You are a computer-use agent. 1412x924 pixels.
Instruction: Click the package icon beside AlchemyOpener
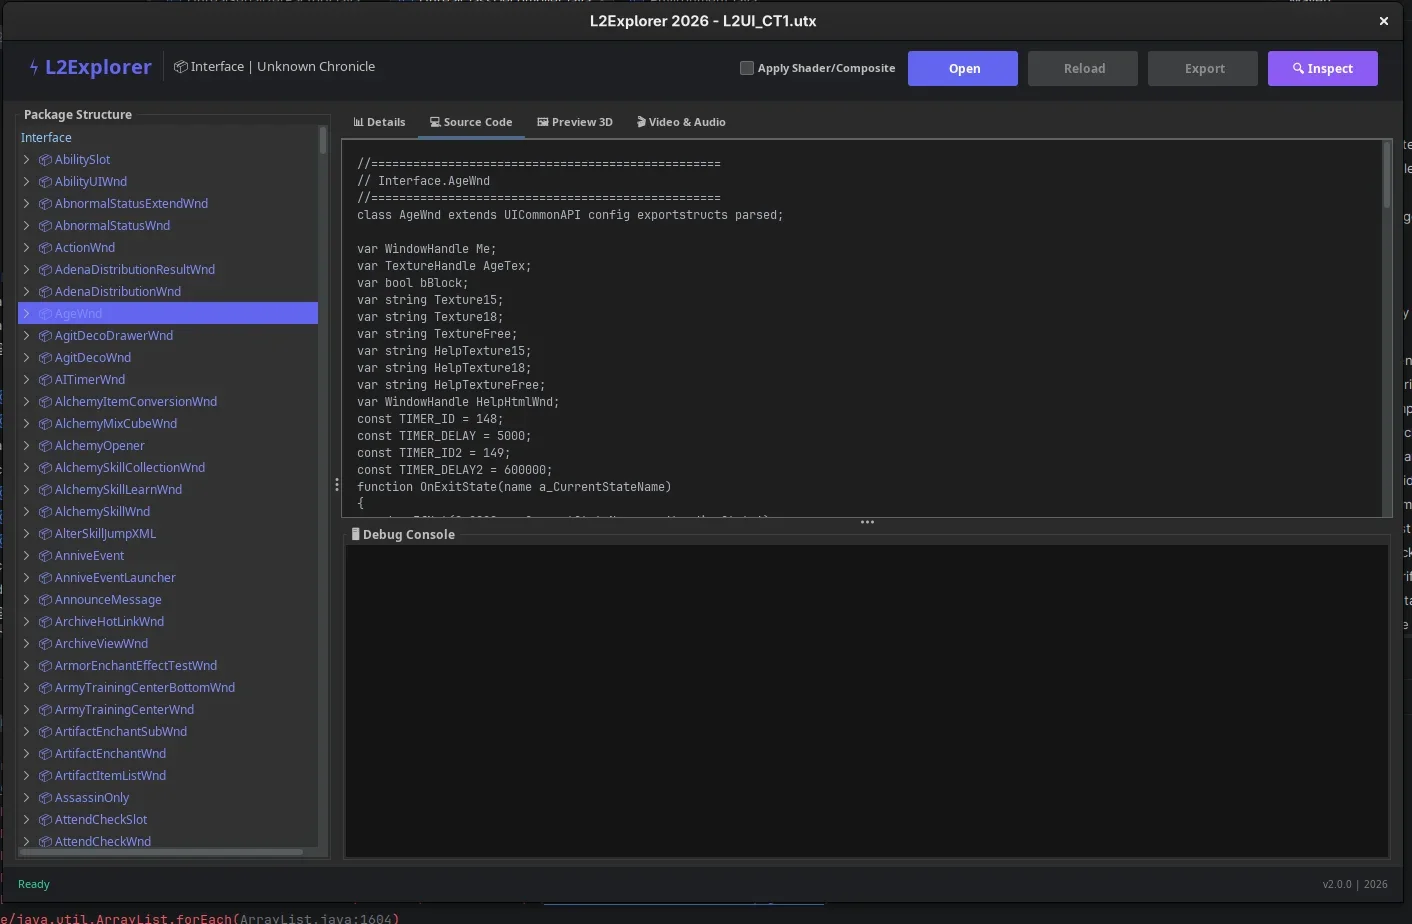point(45,446)
